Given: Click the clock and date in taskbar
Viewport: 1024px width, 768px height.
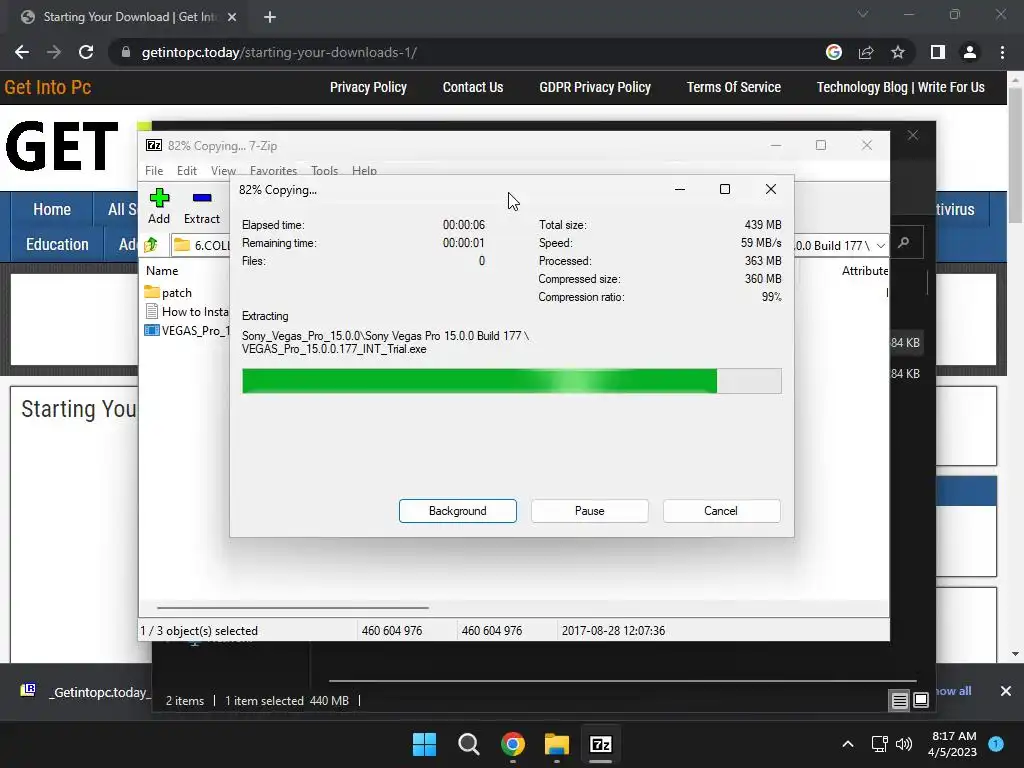Looking at the screenshot, I should point(953,744).
